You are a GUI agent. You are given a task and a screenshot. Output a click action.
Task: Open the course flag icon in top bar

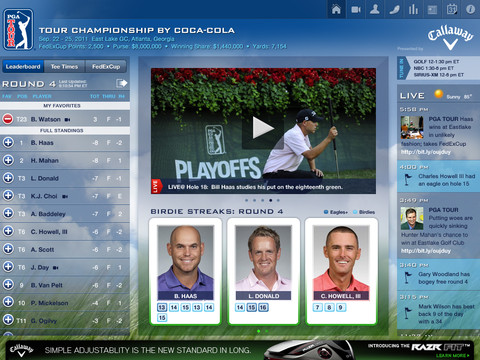coord(394,9)
